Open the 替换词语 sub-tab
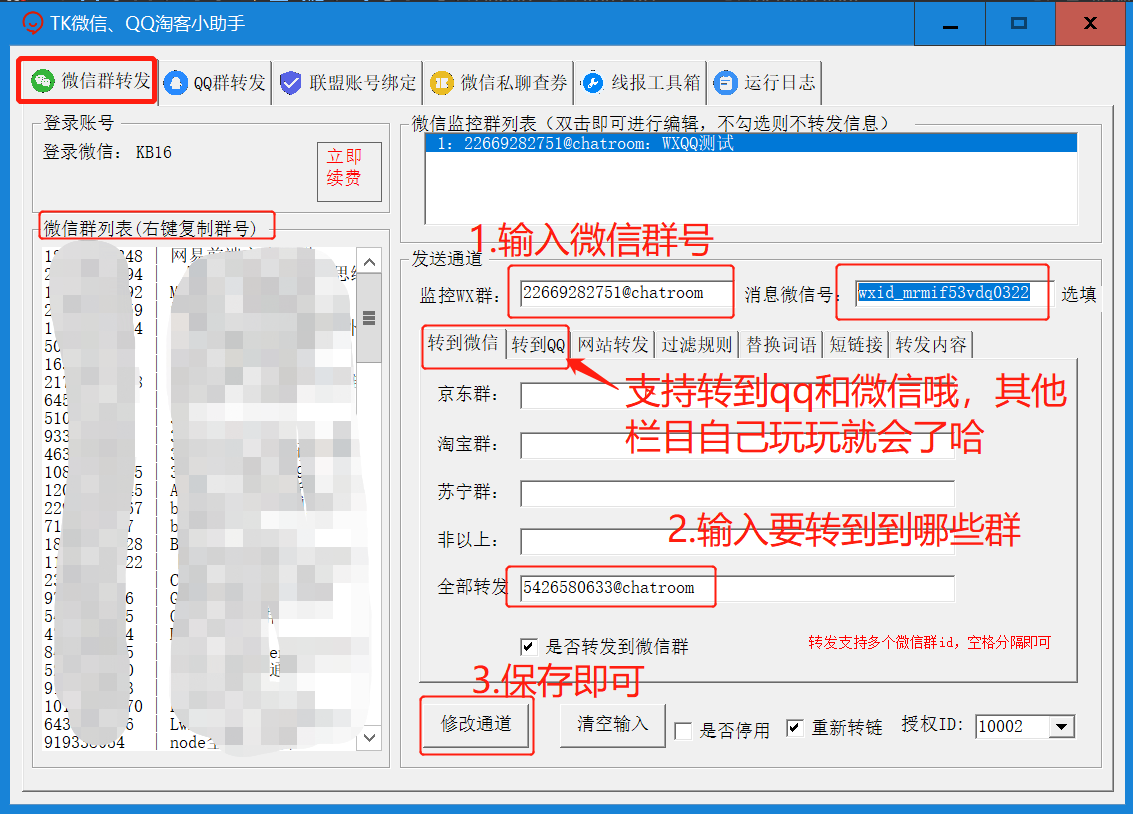The width and height of the screenshot is (1133, 814). point(781,345)
